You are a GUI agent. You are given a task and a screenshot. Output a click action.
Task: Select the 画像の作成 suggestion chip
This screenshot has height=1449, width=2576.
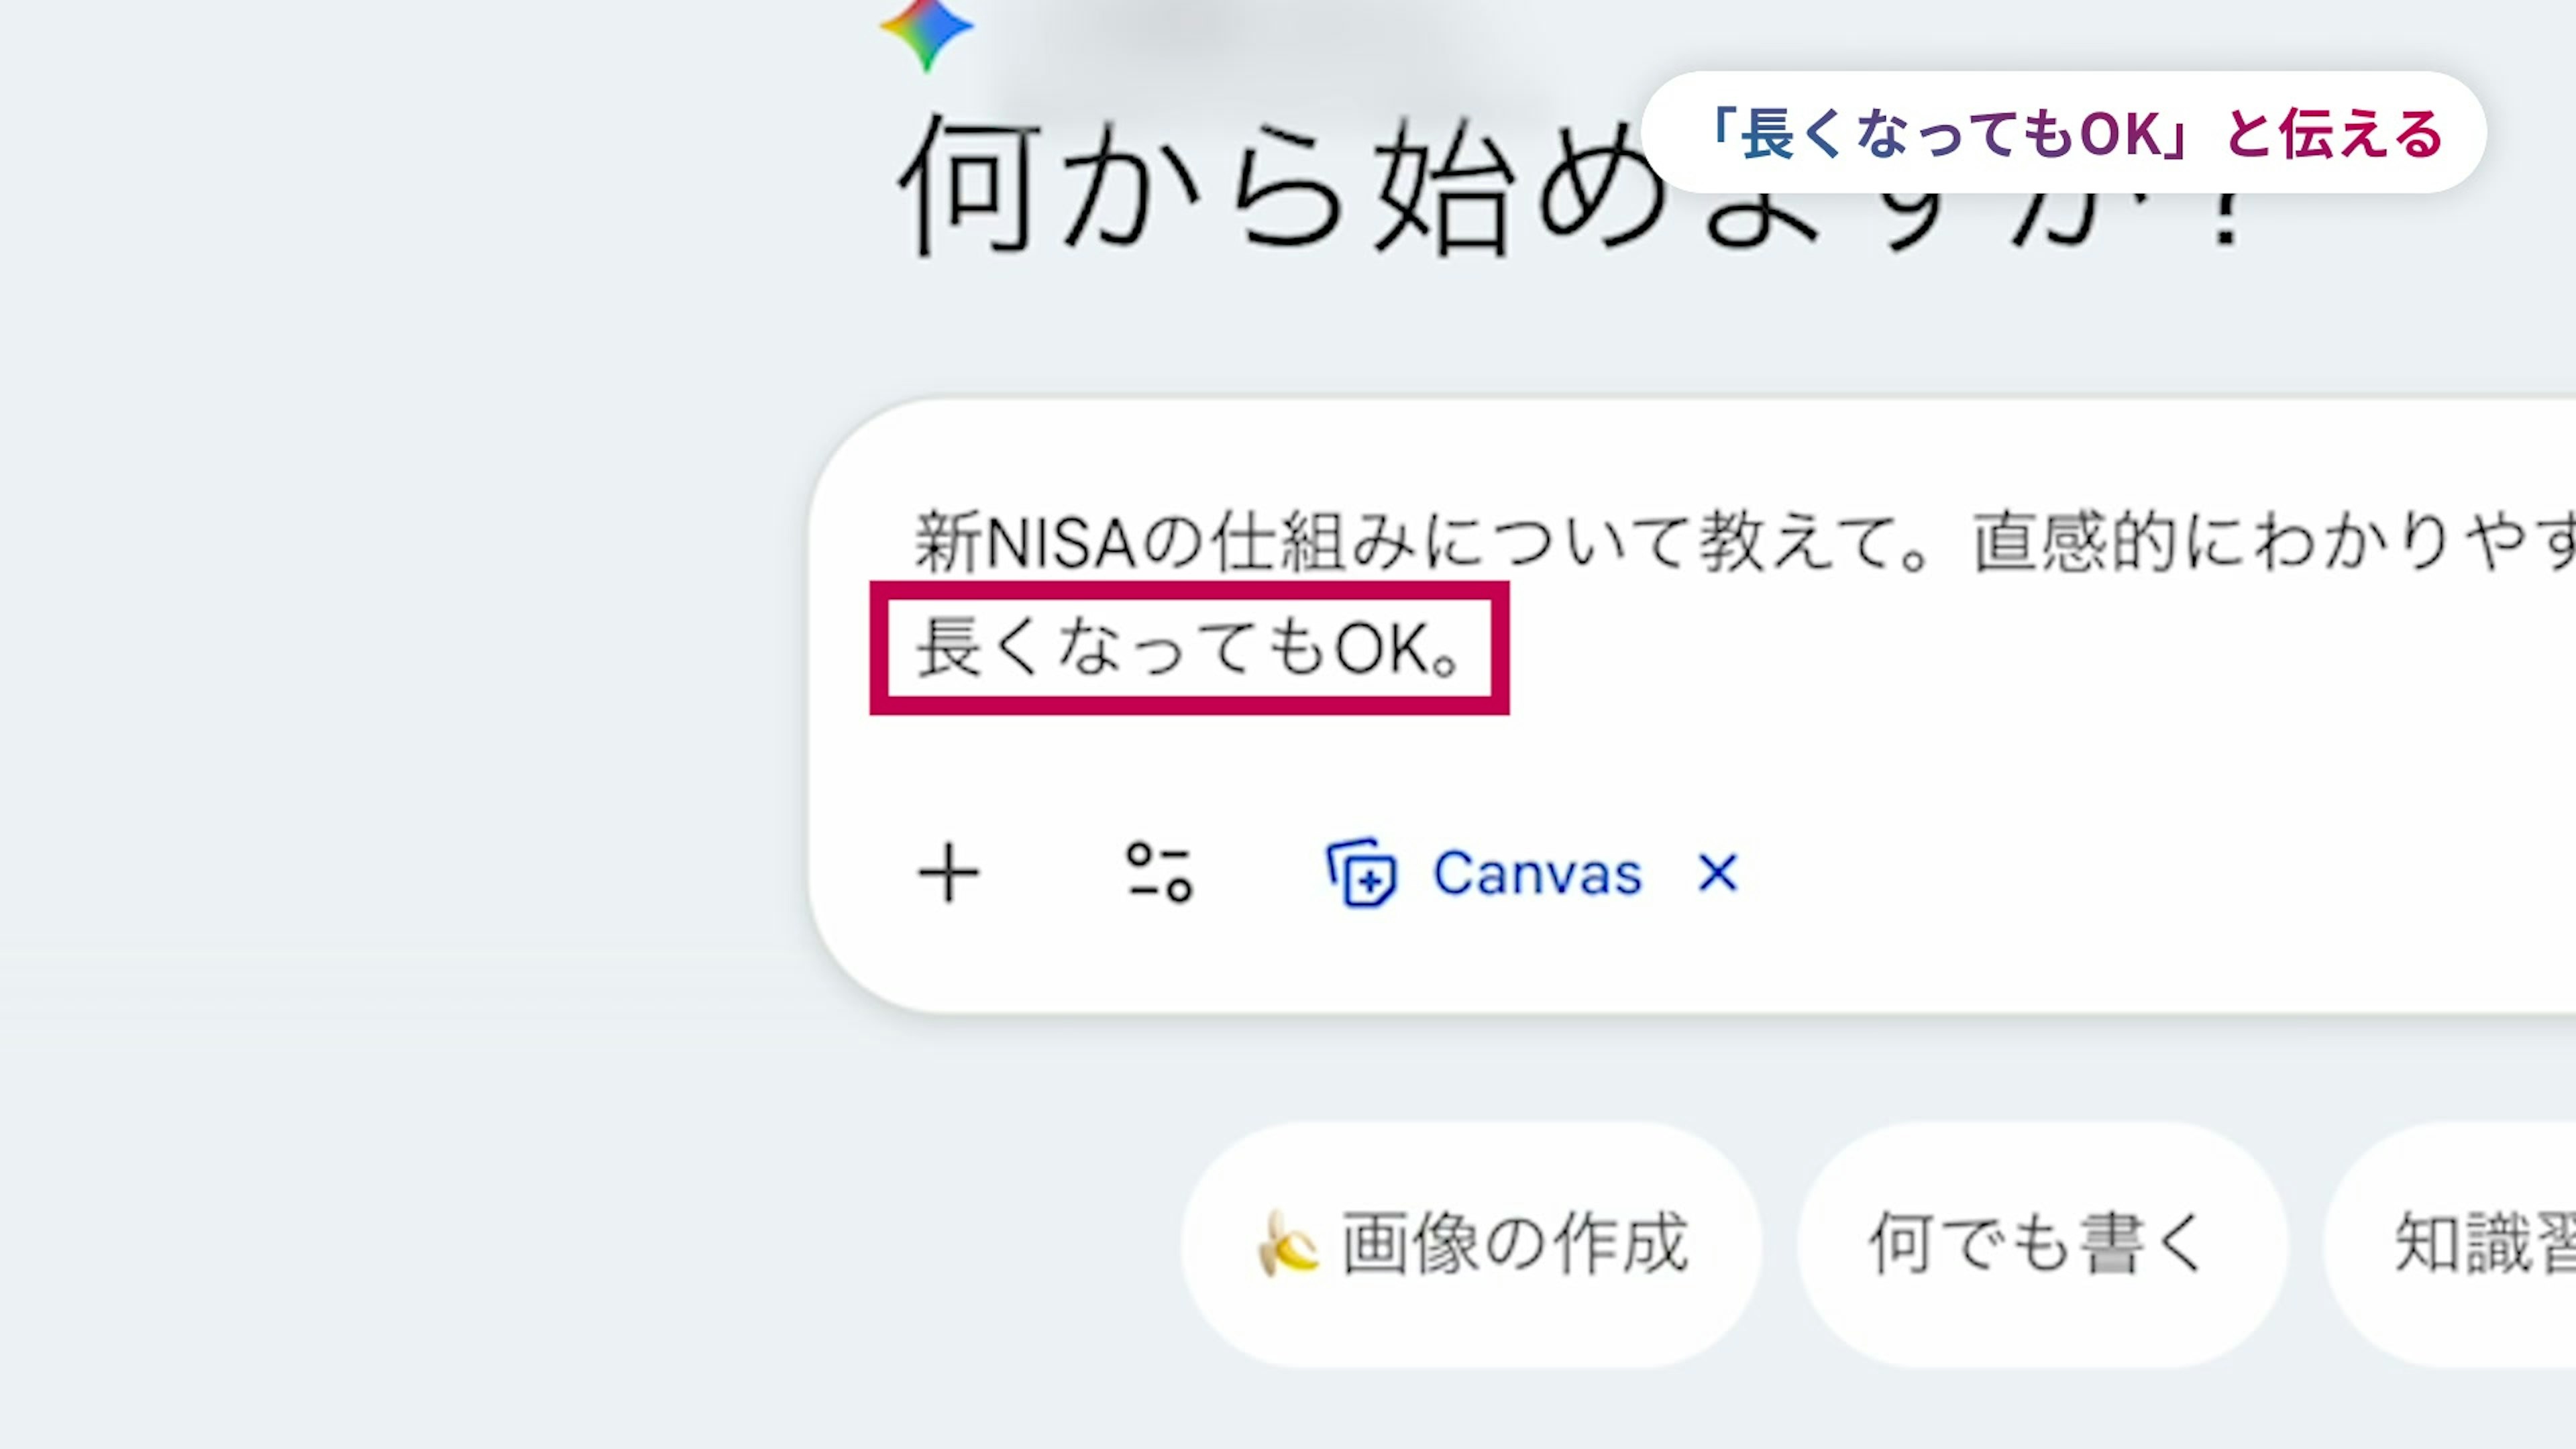1472,1244
